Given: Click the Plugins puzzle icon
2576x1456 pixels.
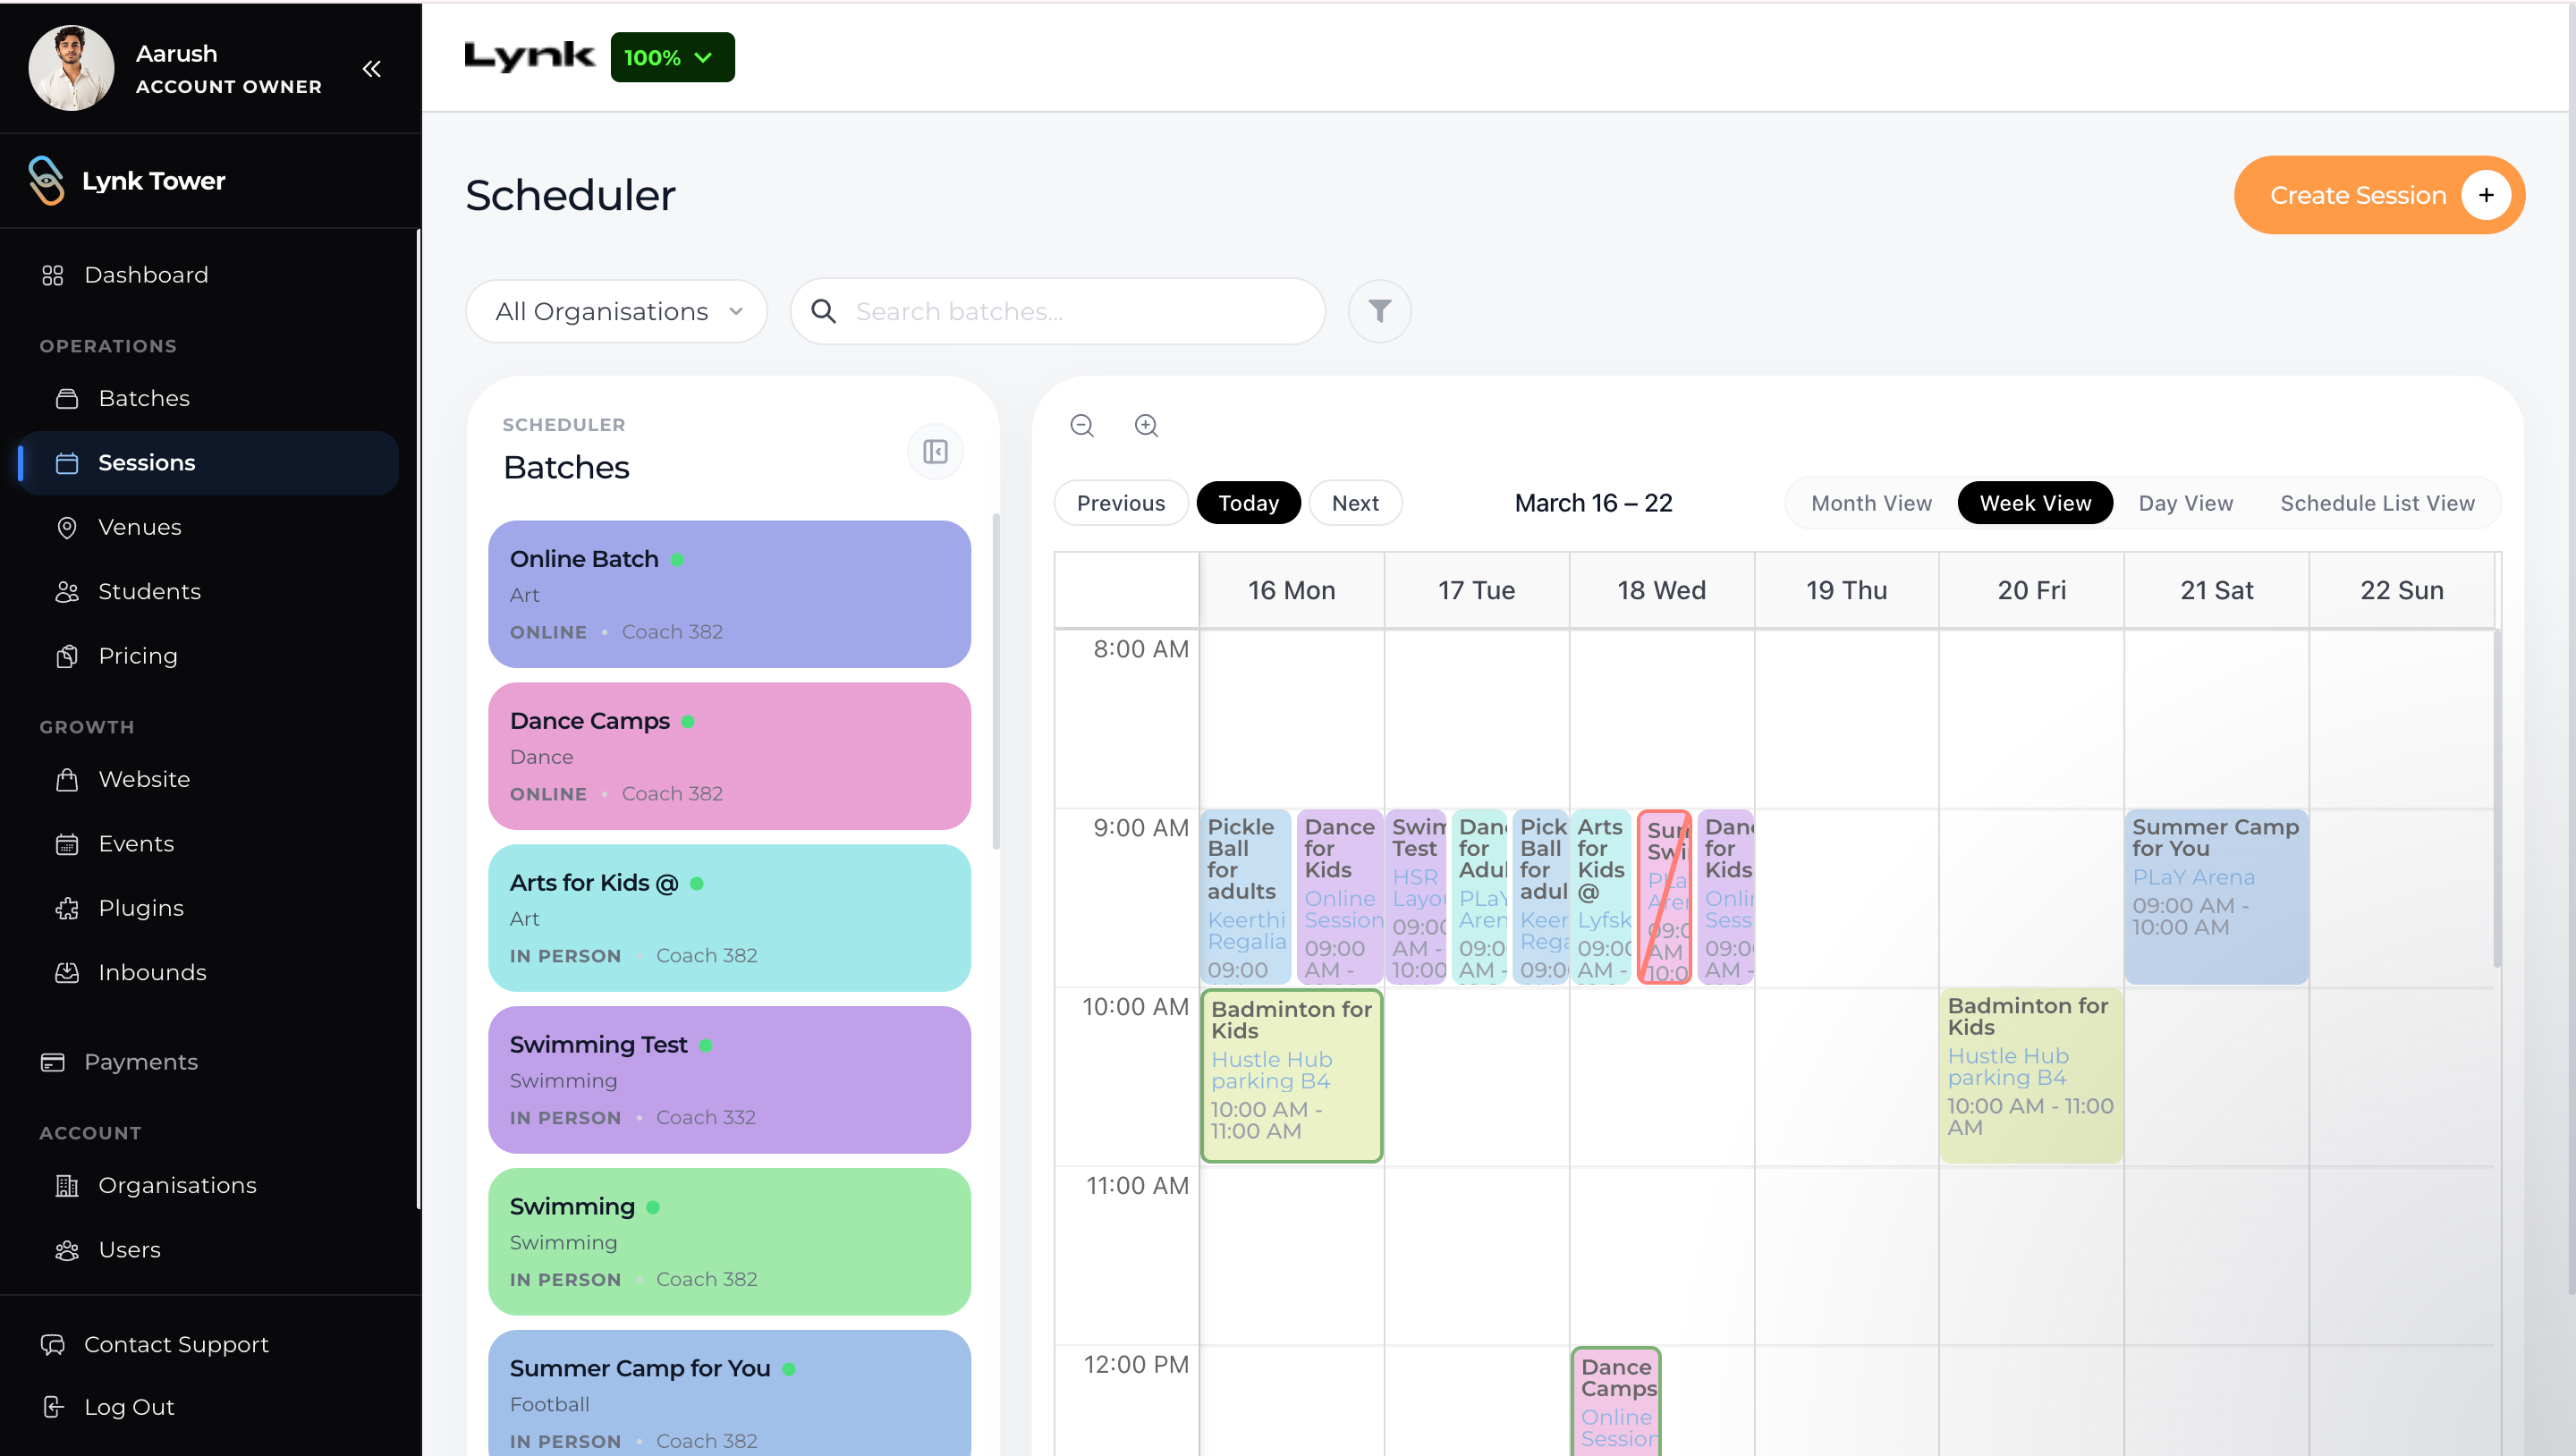Looking at the screenshot, I should (x=67, y=908).
